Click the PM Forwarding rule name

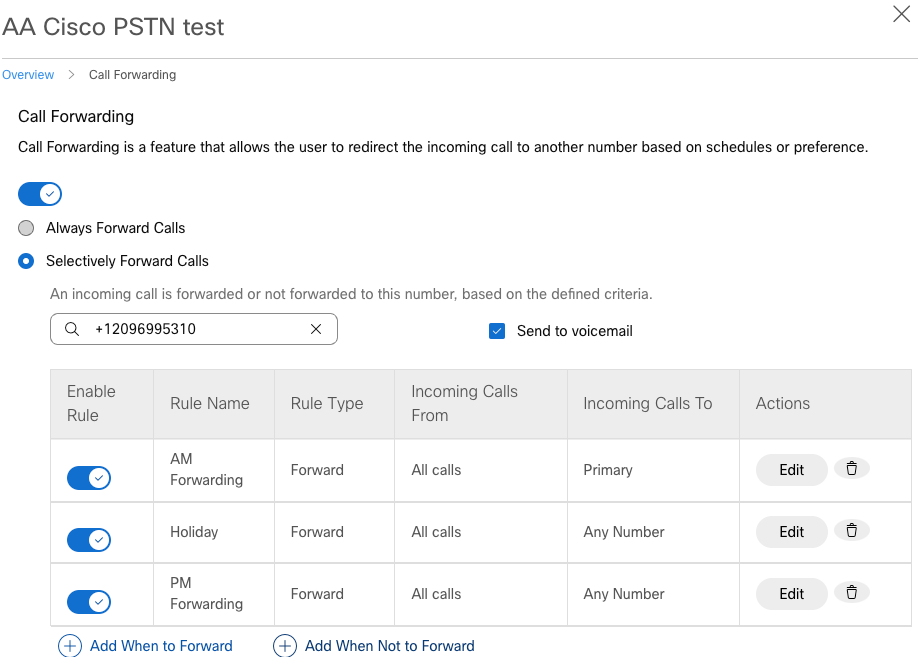[206, 594]
